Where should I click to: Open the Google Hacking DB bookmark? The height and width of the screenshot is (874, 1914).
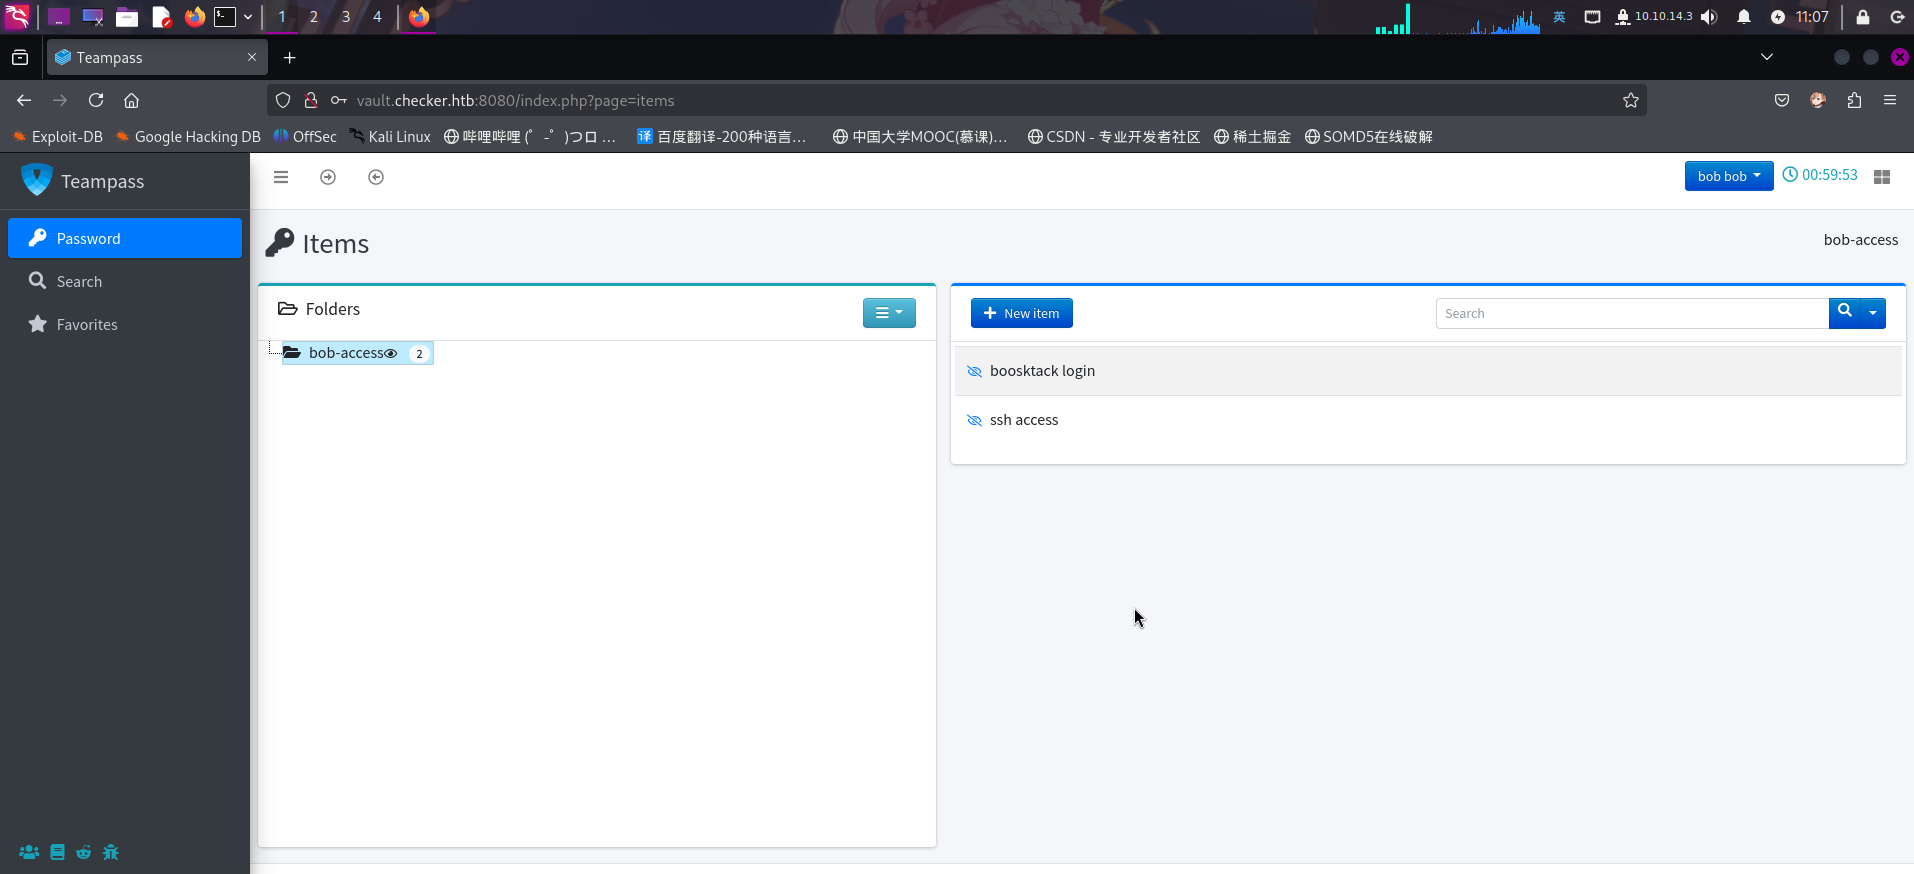pyautogui.click(x=188, y=137)
